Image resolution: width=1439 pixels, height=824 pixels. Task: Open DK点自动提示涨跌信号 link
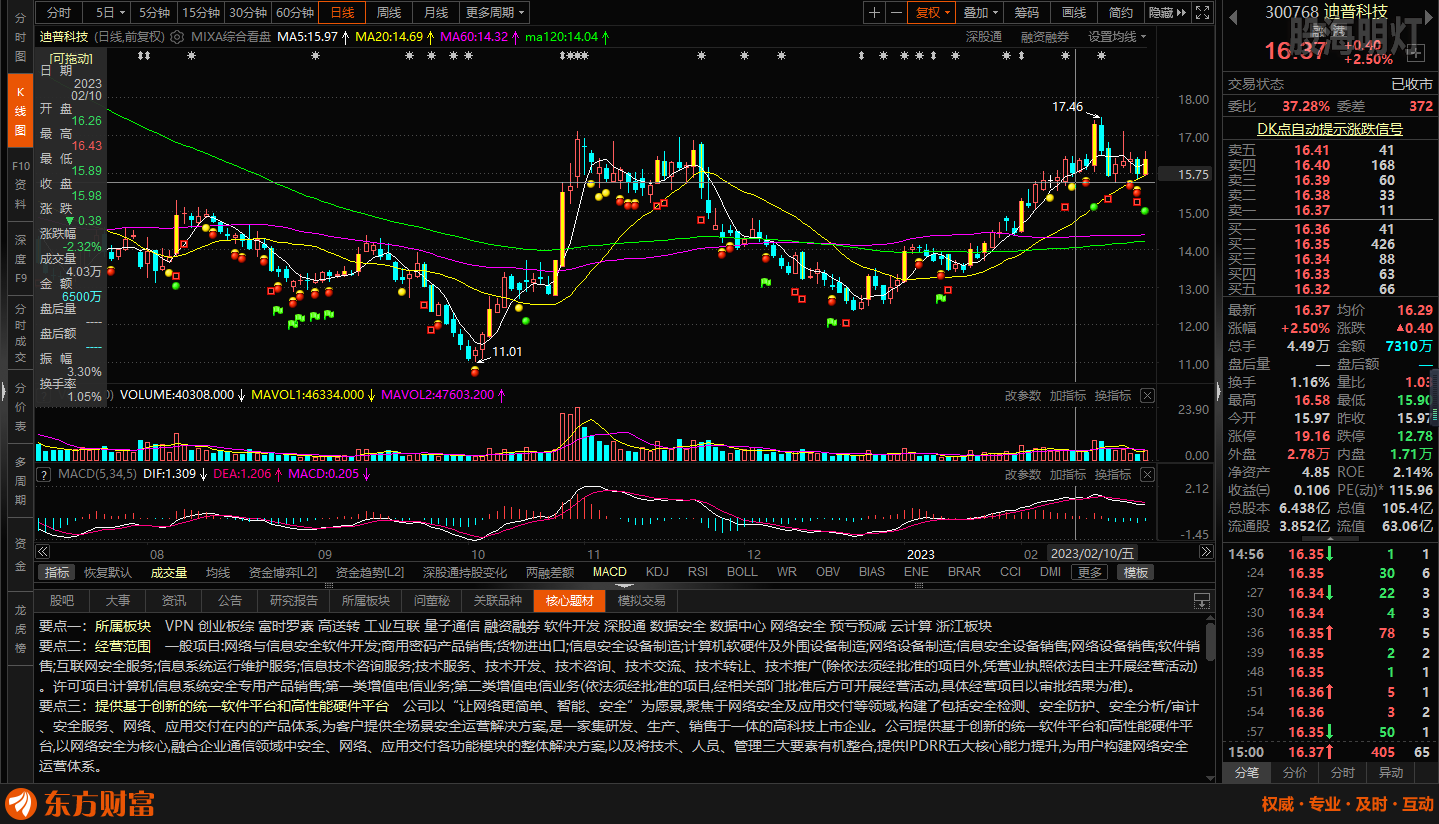(x=1329, y=129)
